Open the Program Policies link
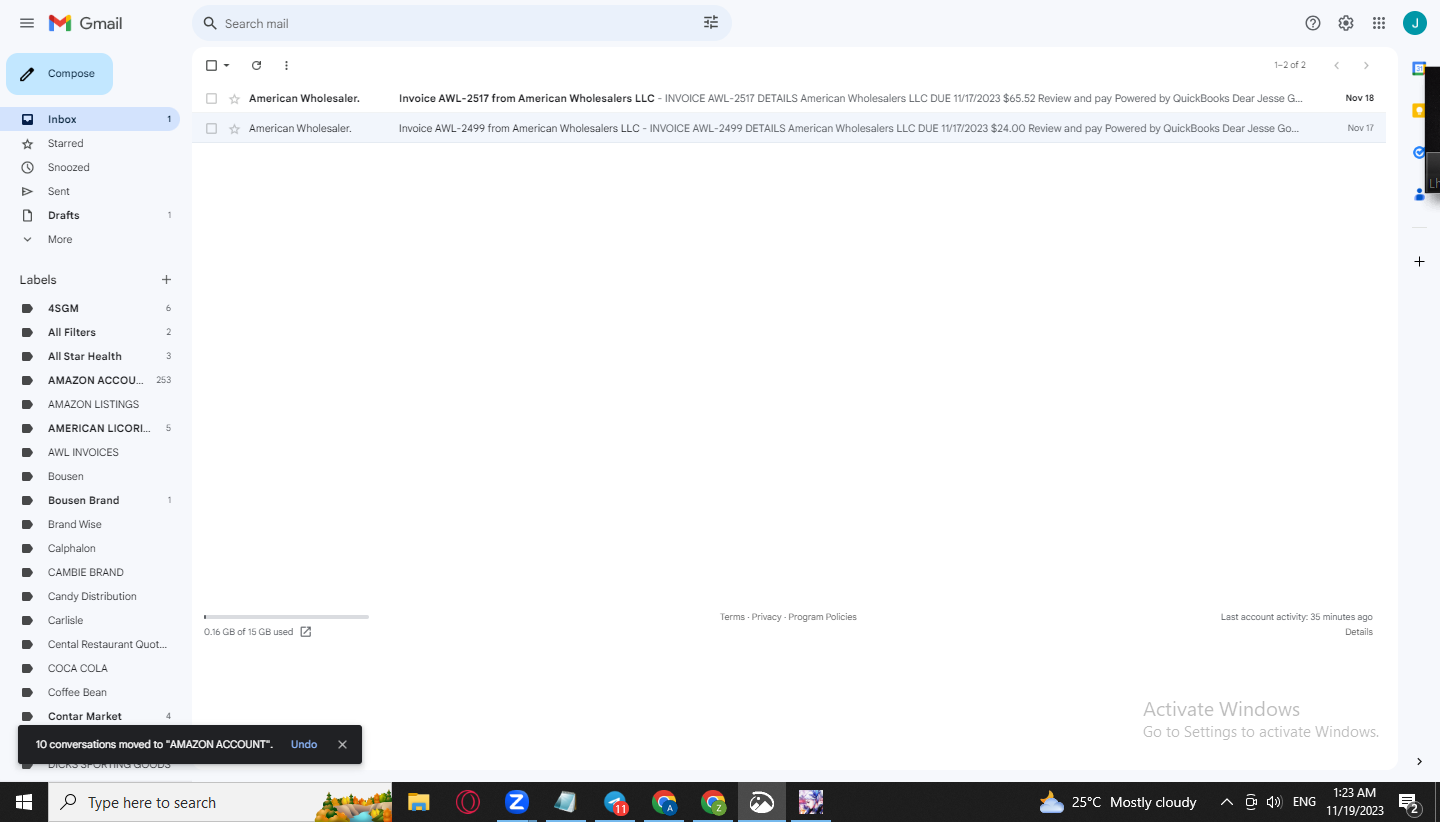This screenshot has height=822, width=1440. click(x=822, y=617)
